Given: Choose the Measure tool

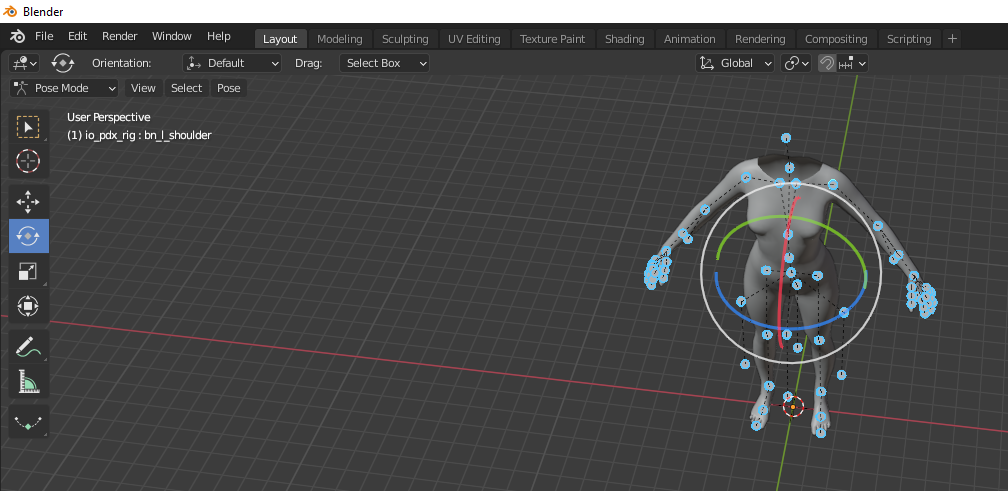Looking at the screenshot, I should tap(28, 382).
